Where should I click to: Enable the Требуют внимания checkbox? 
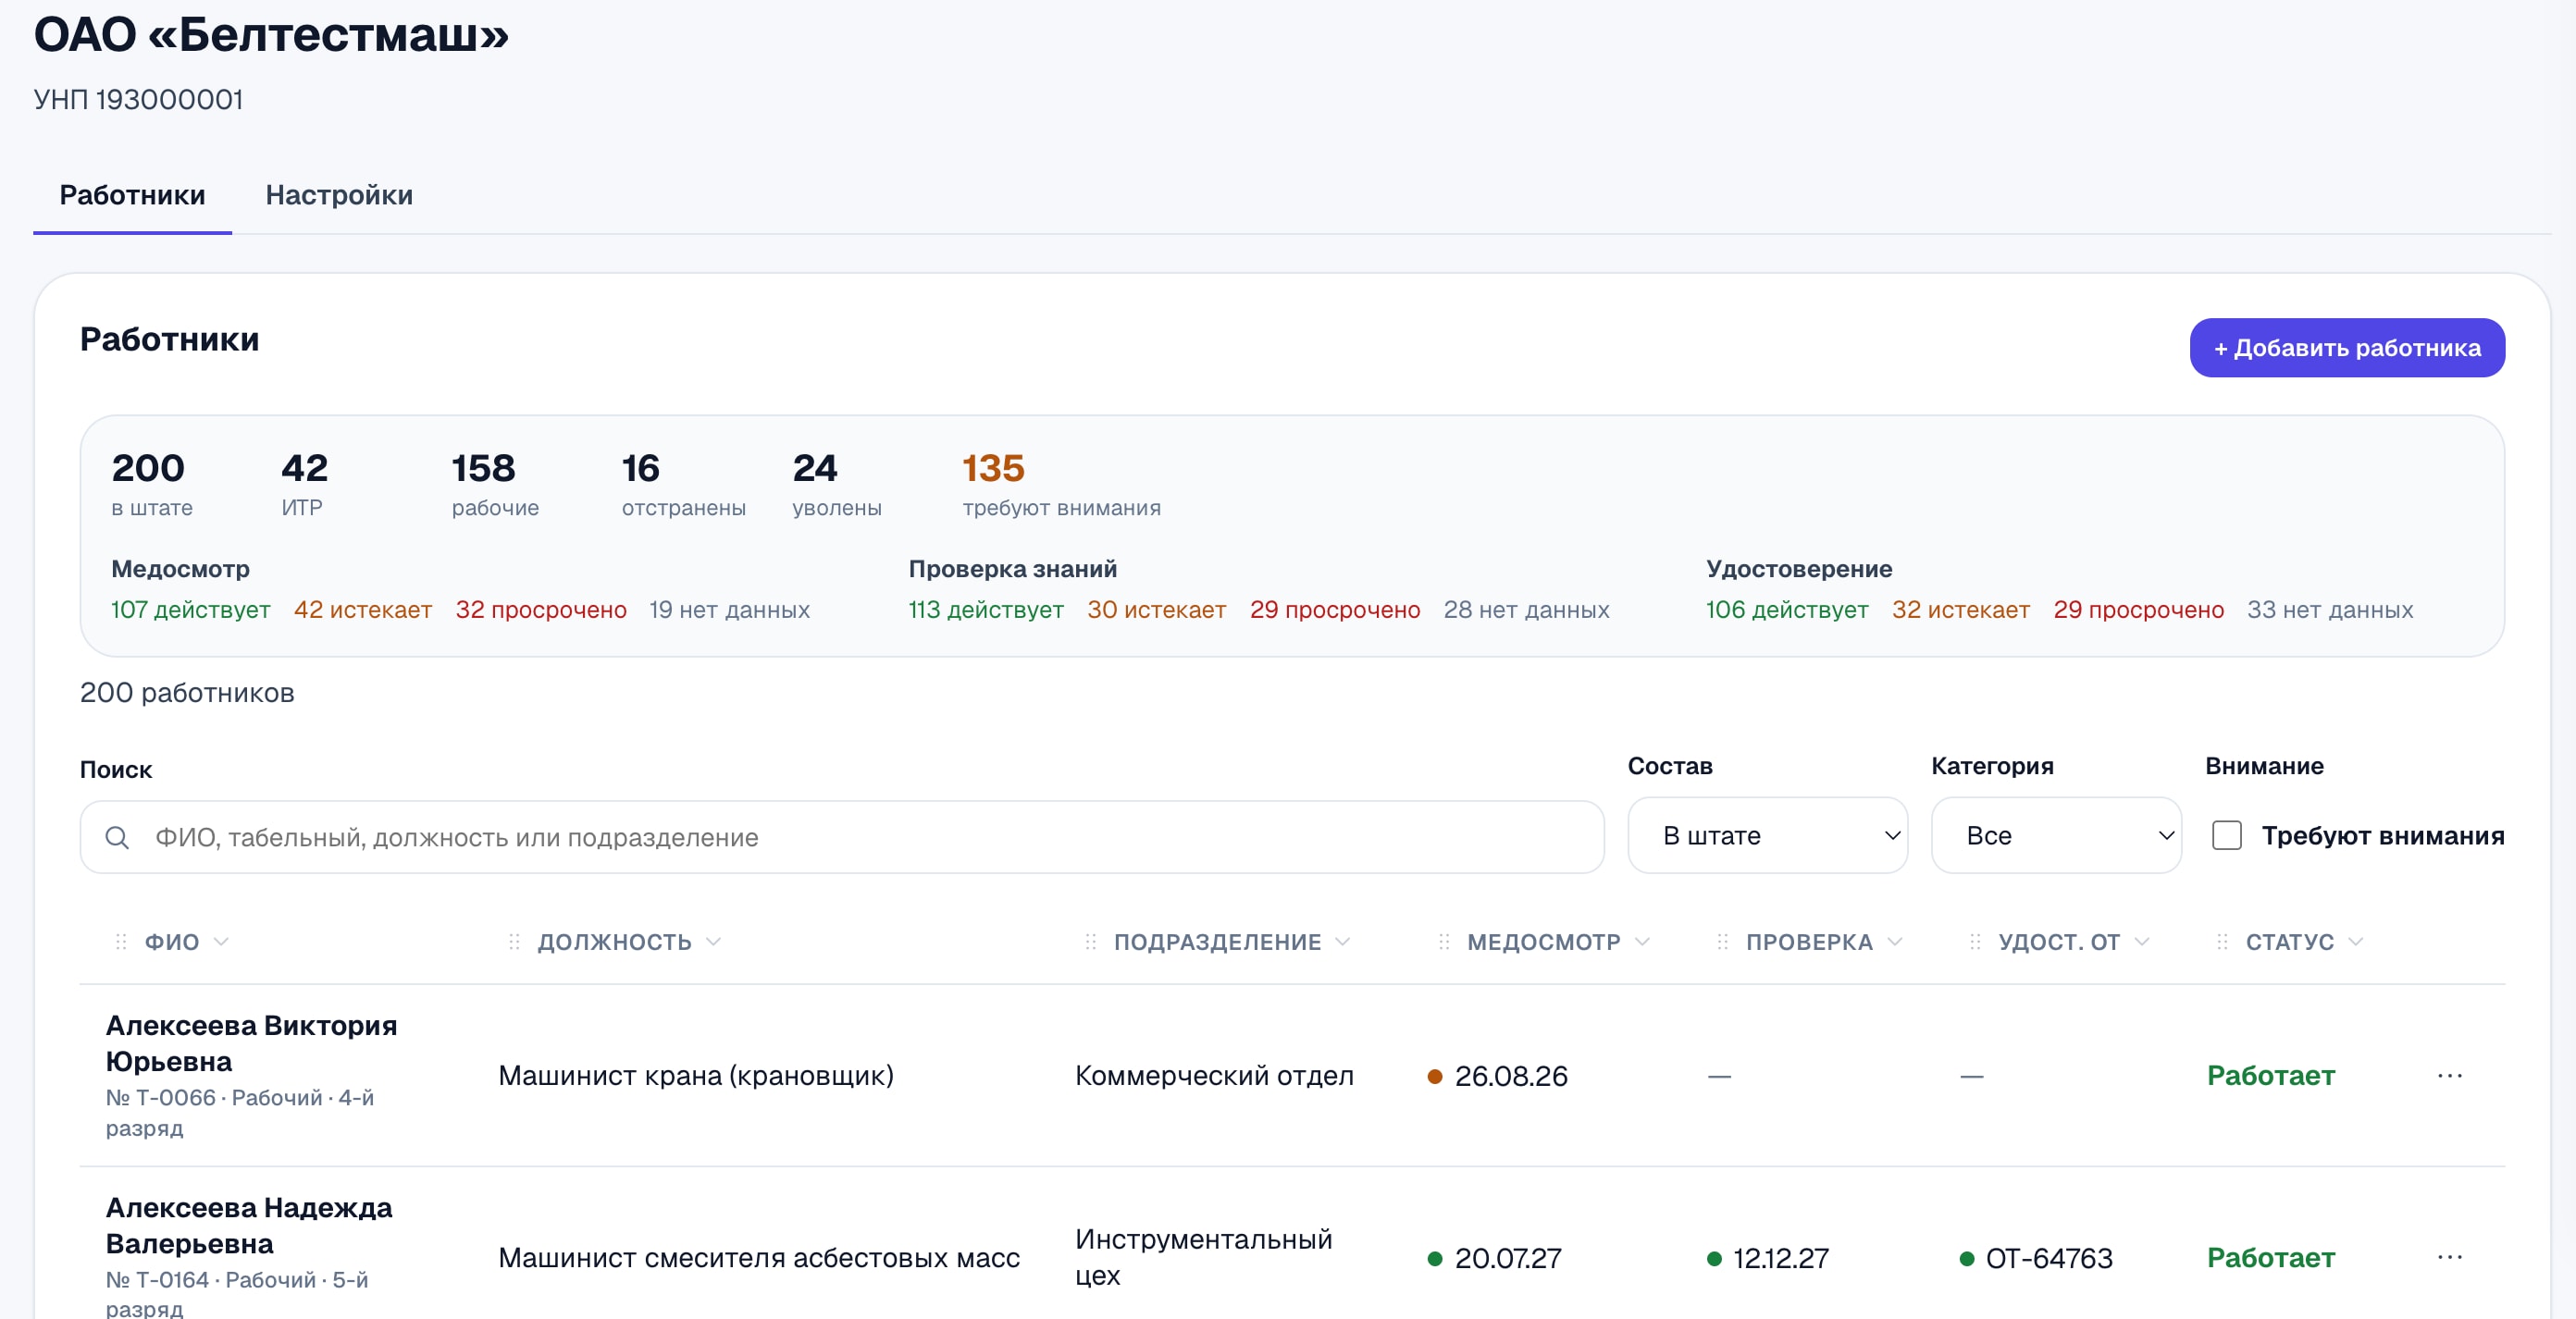[x=2227, y=835]
